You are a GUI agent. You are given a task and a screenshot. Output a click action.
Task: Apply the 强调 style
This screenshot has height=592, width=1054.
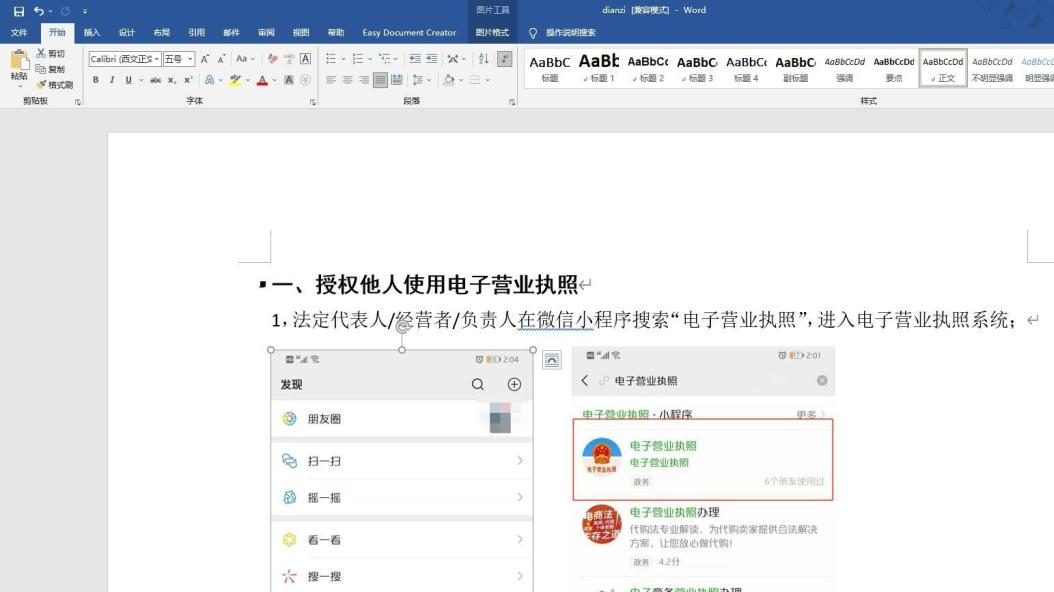[845, 68]
